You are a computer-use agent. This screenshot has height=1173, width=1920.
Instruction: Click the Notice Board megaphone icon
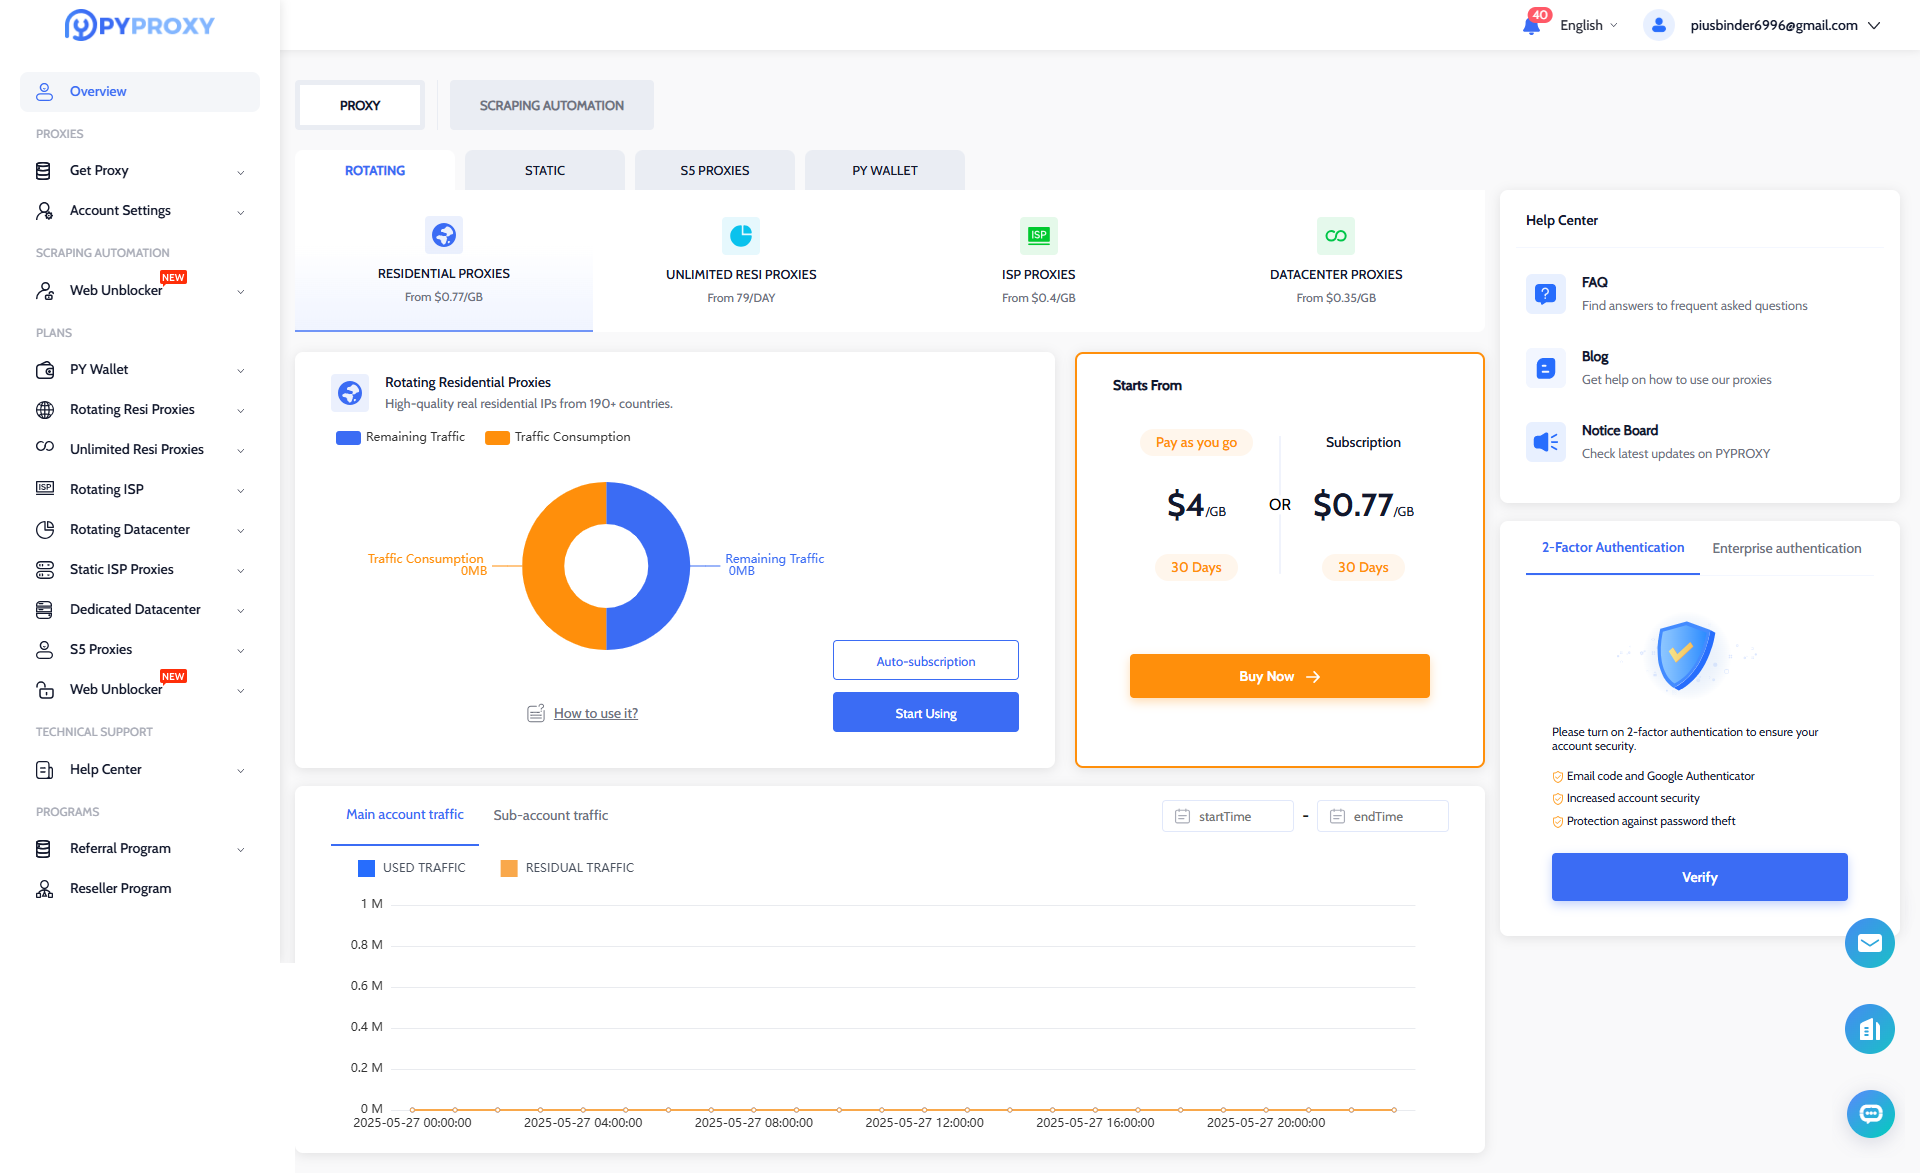click(1545, 442)
